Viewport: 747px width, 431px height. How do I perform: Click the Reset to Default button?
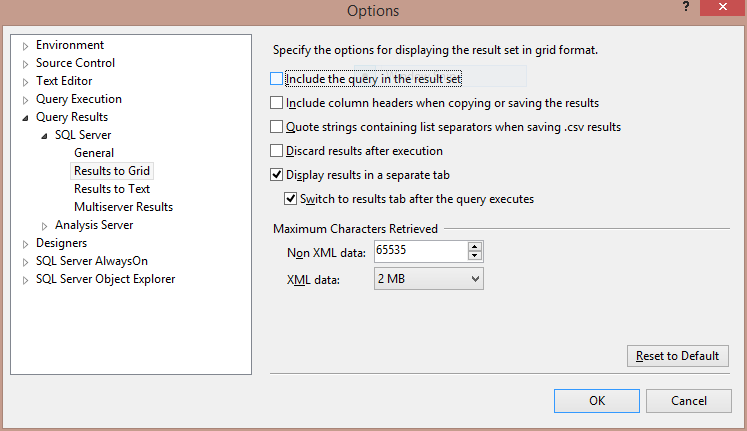tap(677, 356)
